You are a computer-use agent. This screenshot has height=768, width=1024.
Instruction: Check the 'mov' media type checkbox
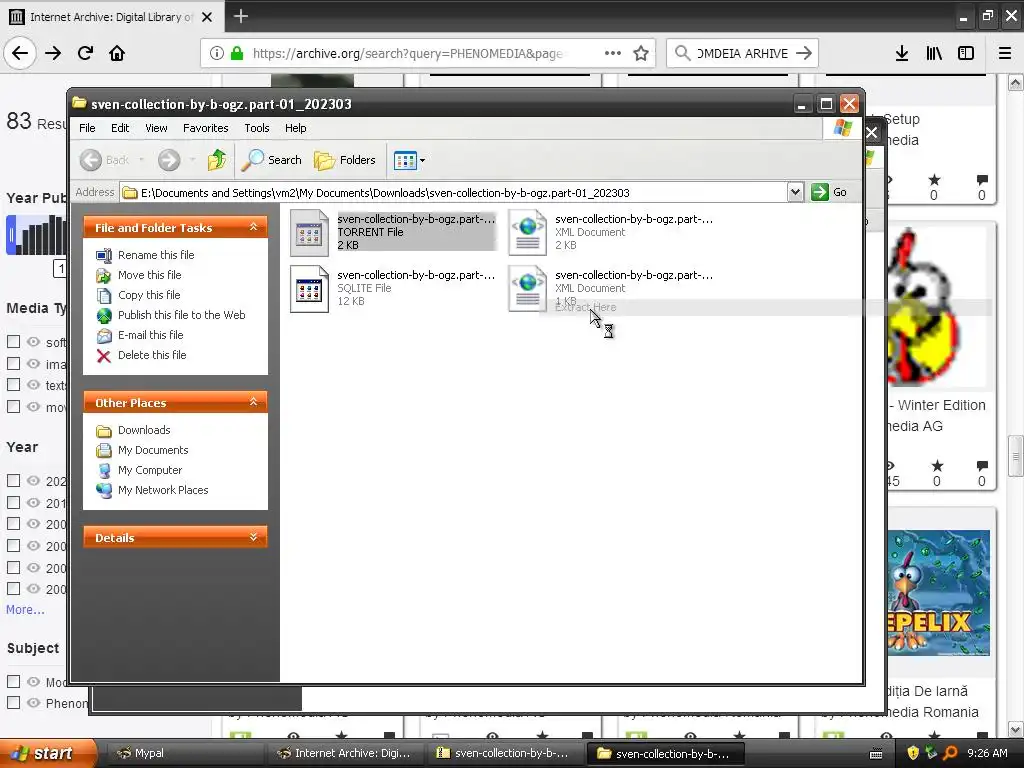(13, 406)
